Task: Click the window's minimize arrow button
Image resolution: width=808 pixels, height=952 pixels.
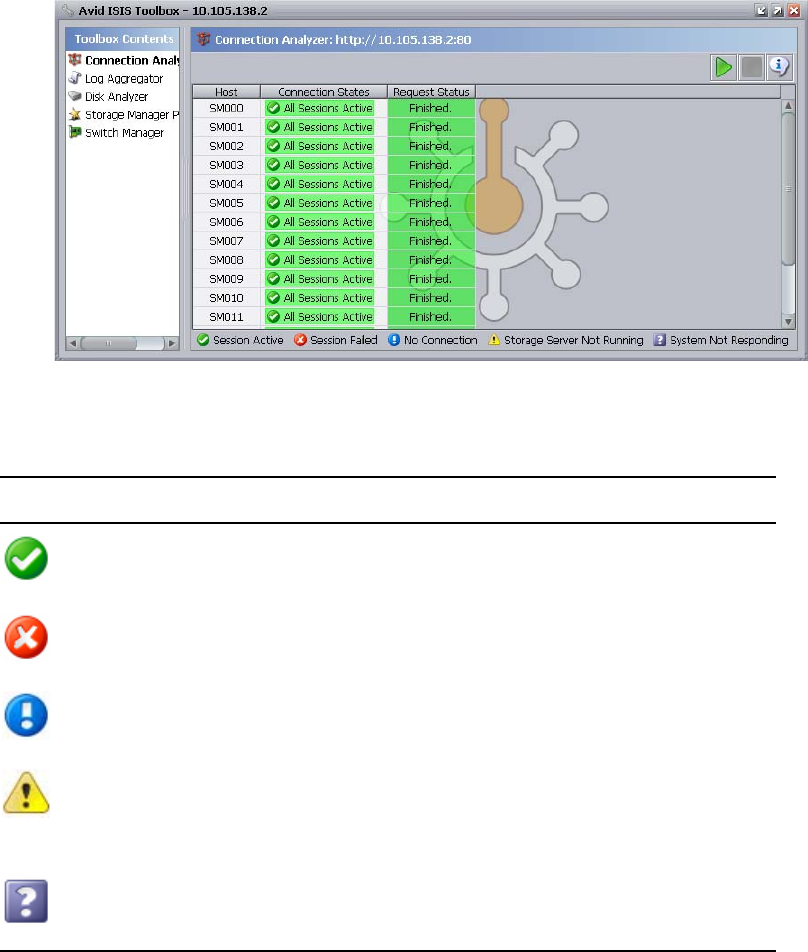Action: [761, 10]
